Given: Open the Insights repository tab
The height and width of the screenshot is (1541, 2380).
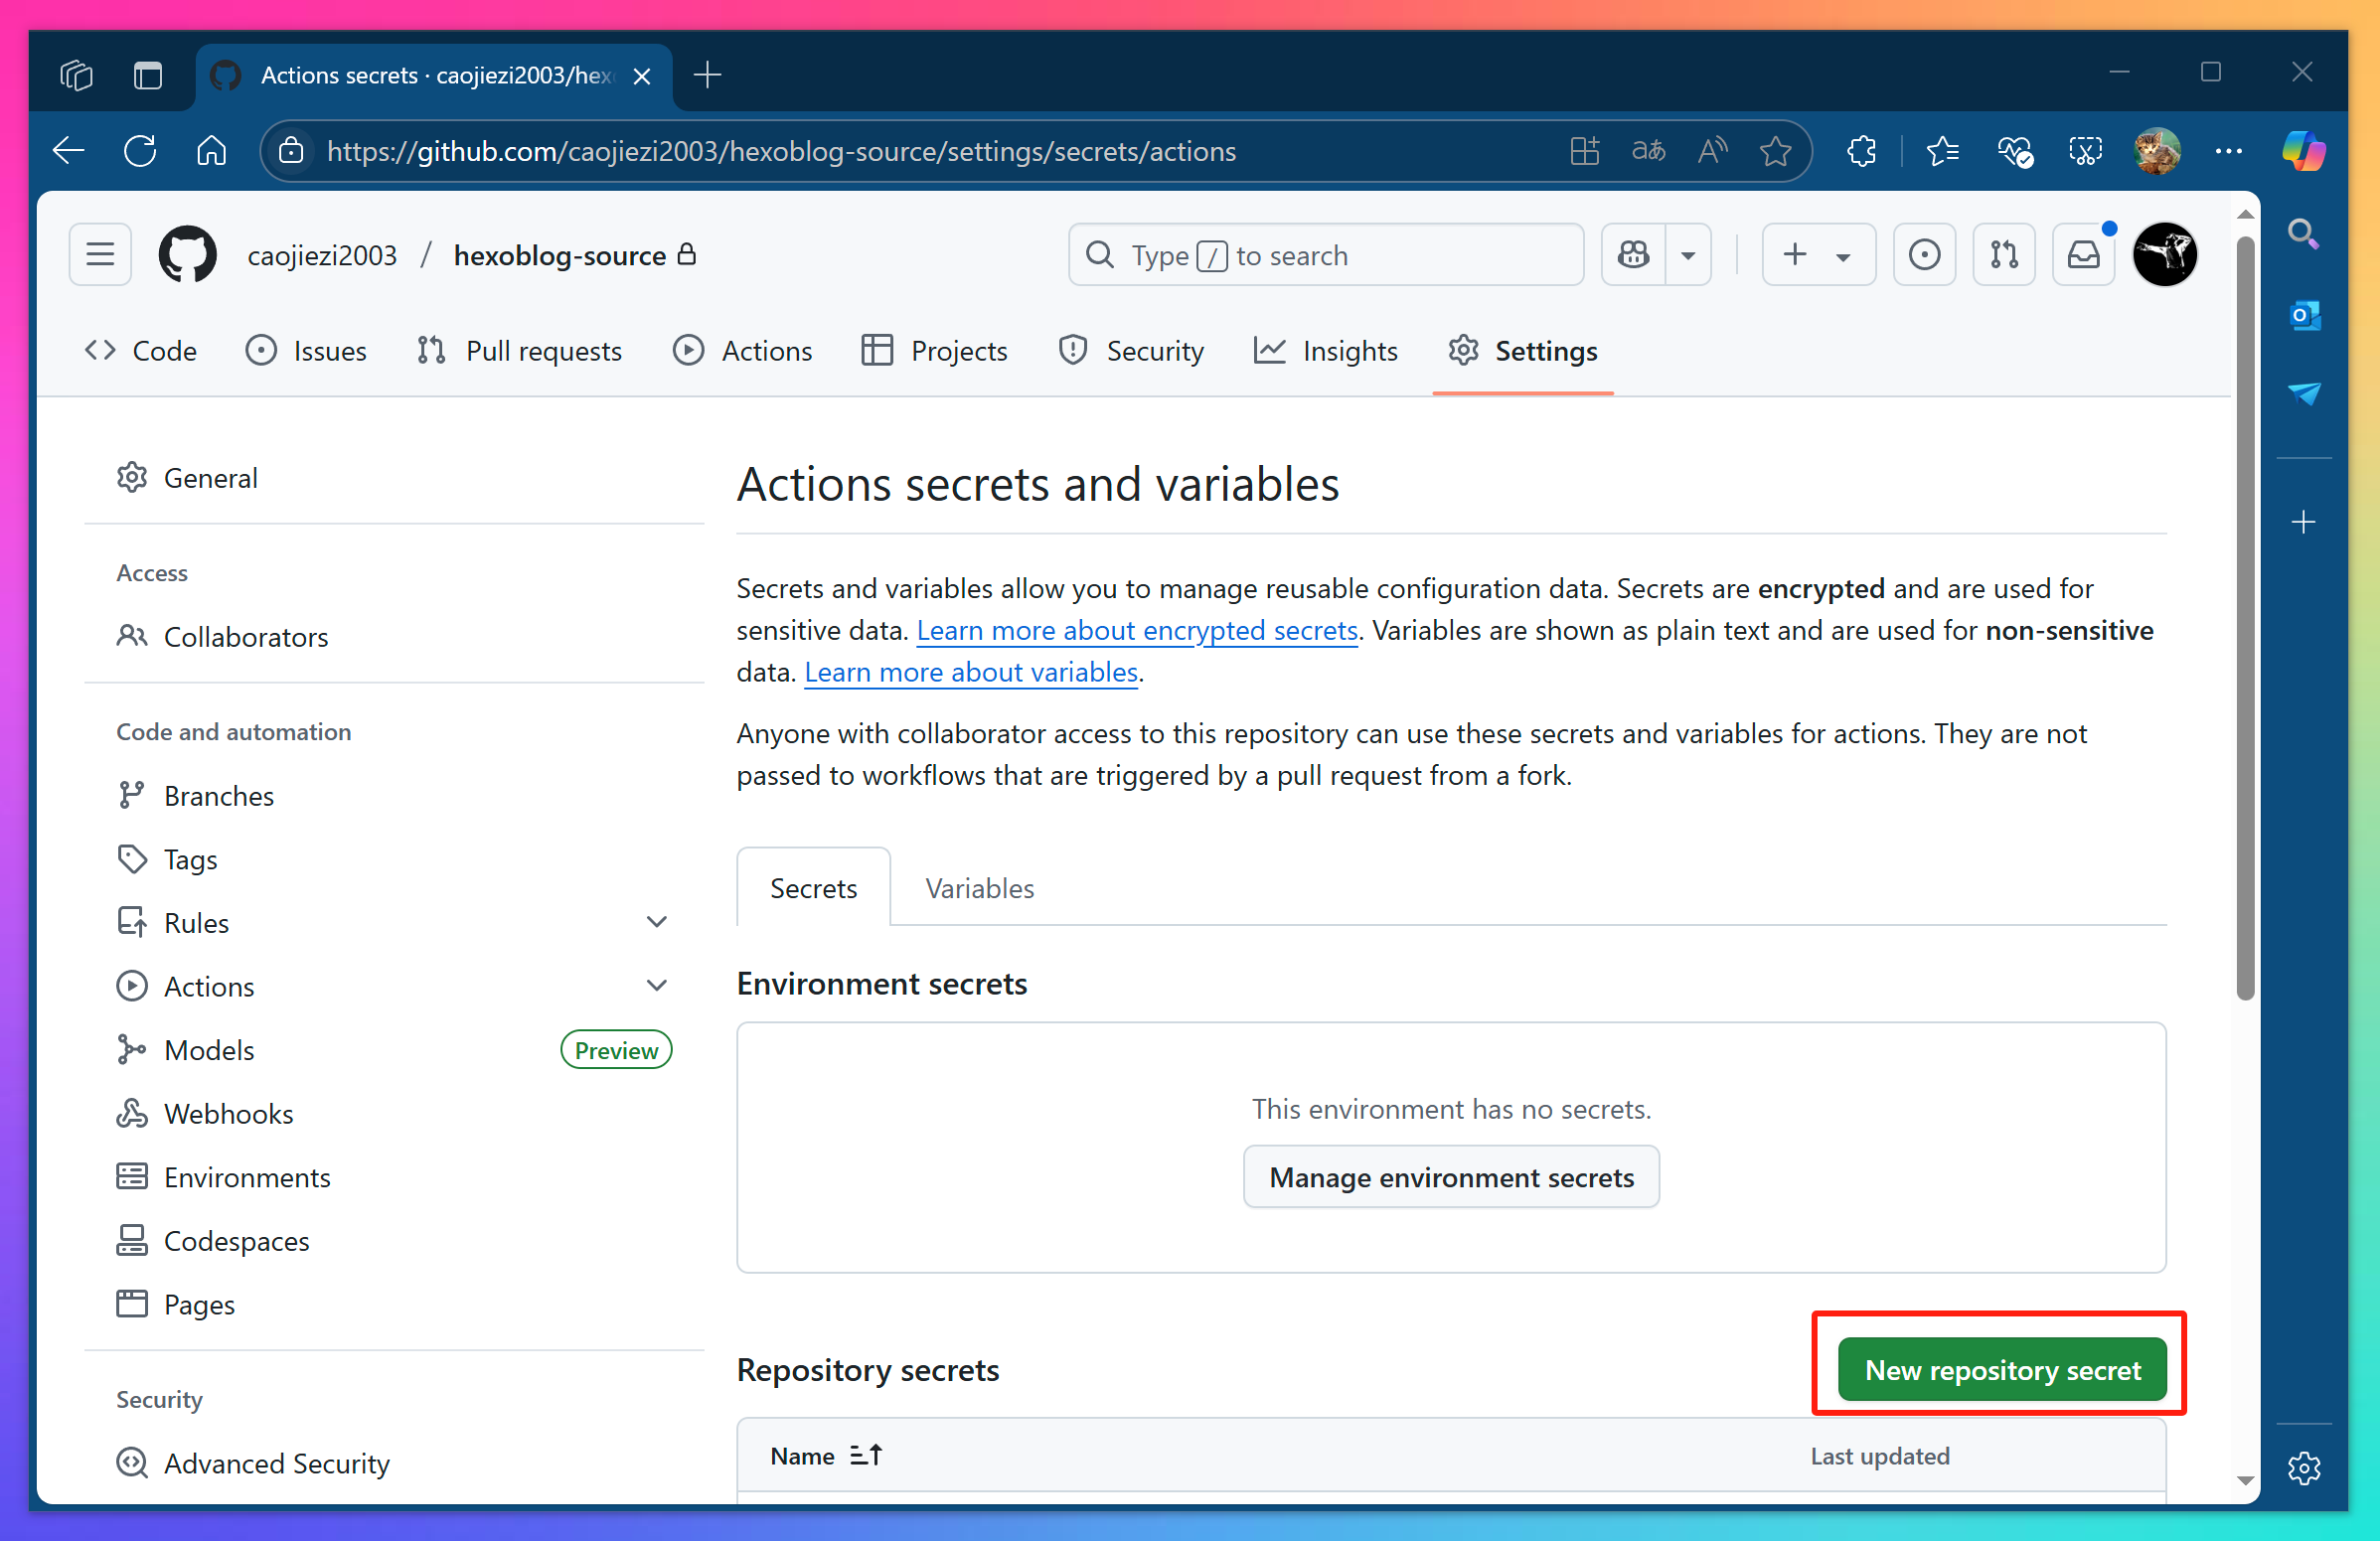Looking at the screenshot, I should pos(1326,351).
